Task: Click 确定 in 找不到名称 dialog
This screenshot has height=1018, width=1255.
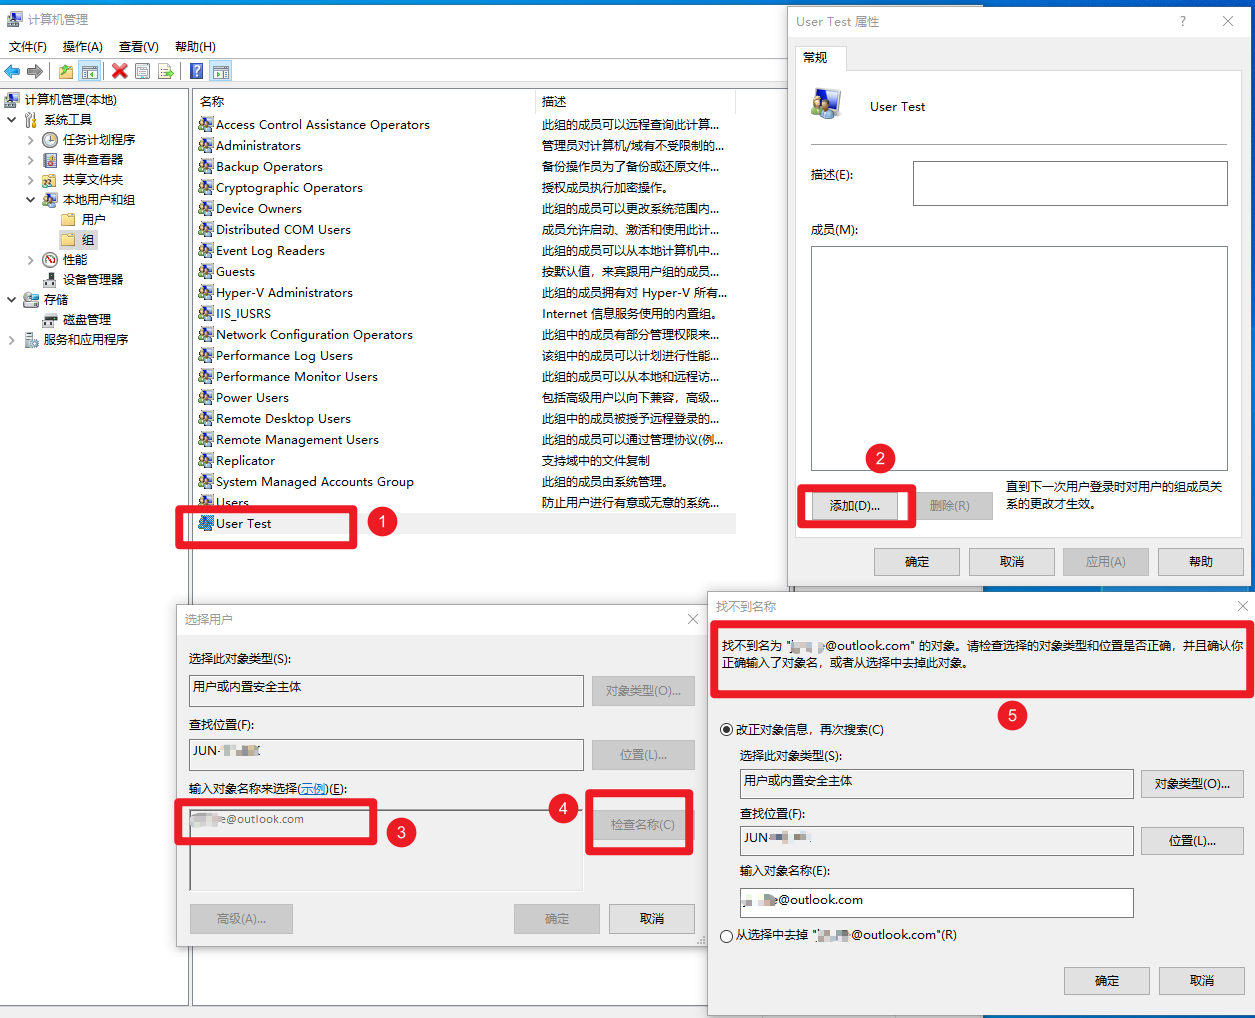Action: (1107, 981)
